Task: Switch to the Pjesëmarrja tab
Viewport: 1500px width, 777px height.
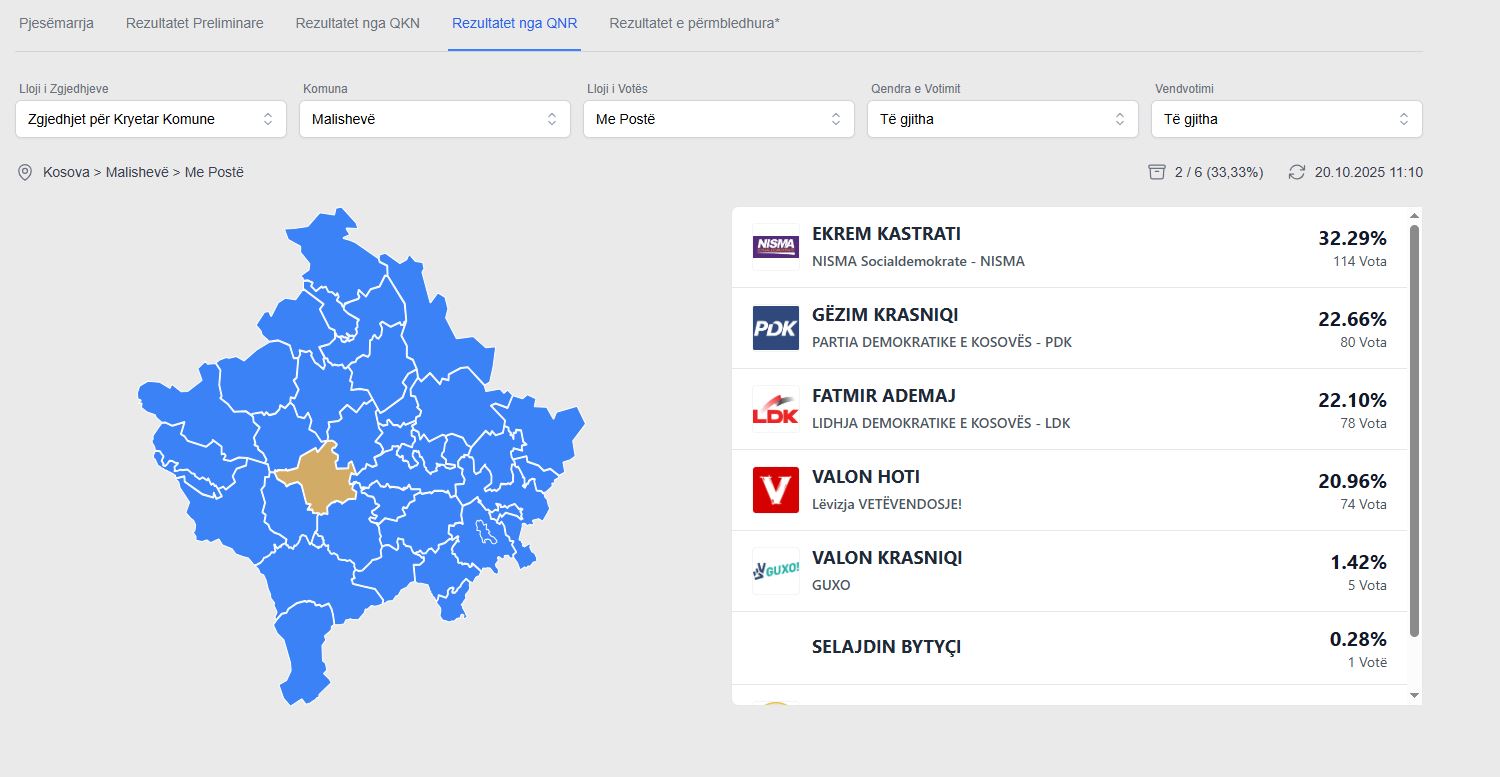Action: pos(57,23)
